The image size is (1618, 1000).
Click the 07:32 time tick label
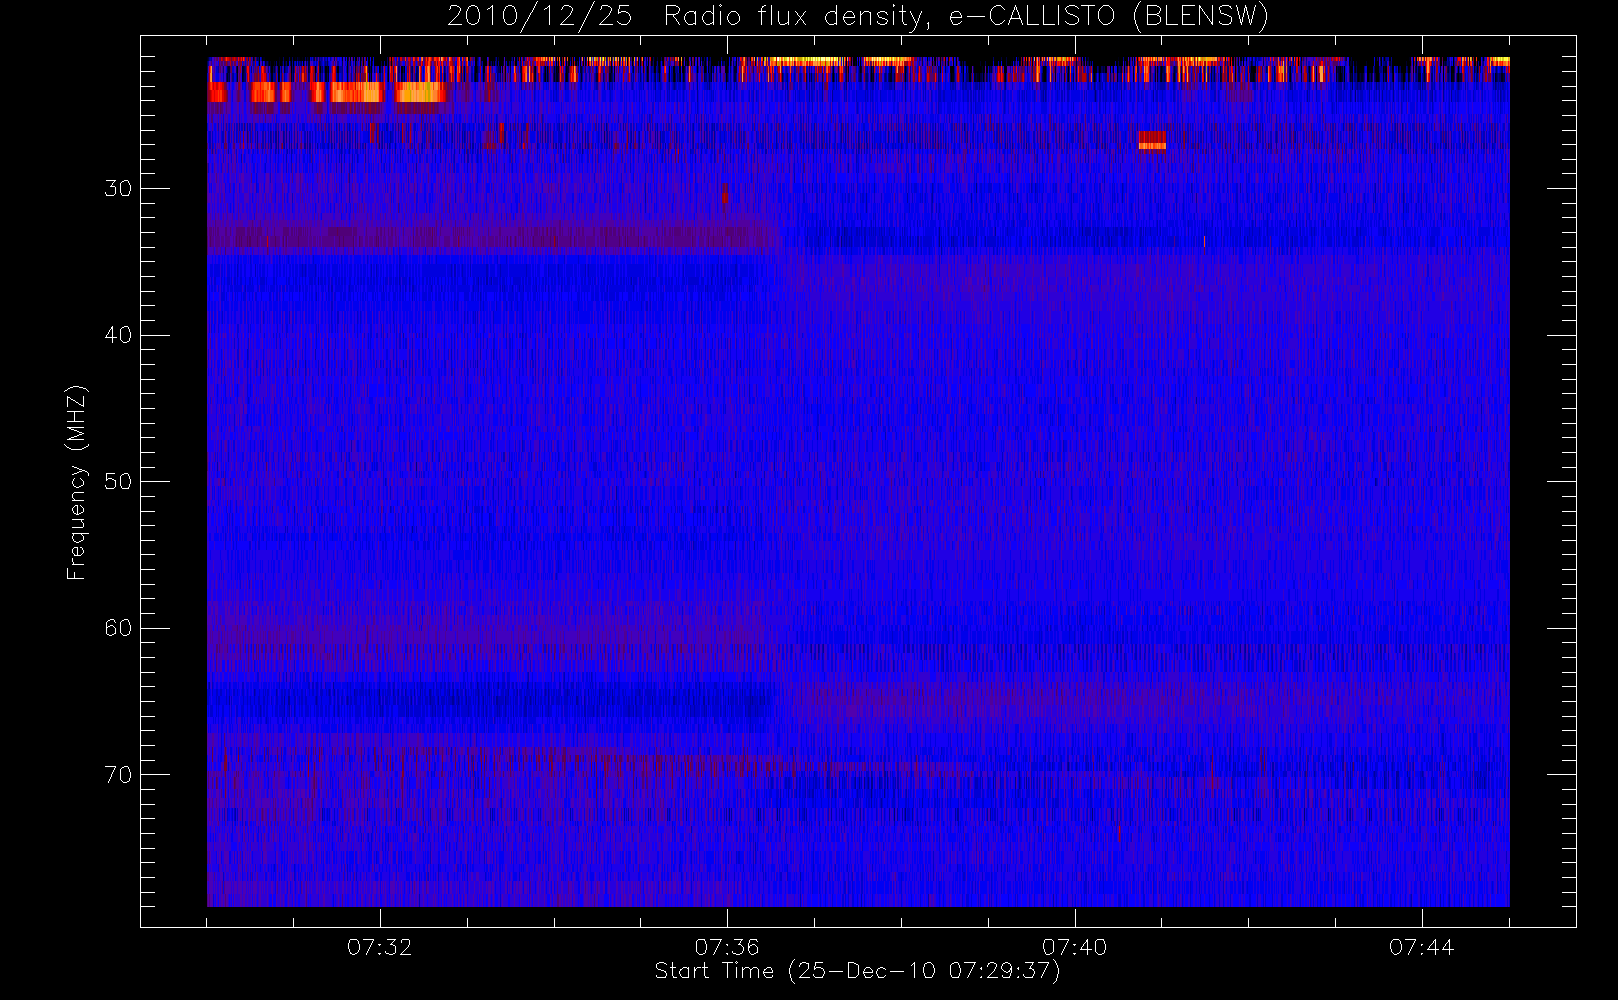pos(380,947)
